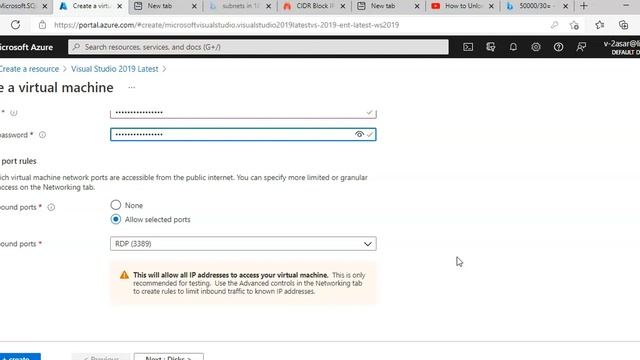Expand the RDP (3389) inbound ports dropdown
The height and width of the screenshot is (360, 640).
[x=243, y=244]
